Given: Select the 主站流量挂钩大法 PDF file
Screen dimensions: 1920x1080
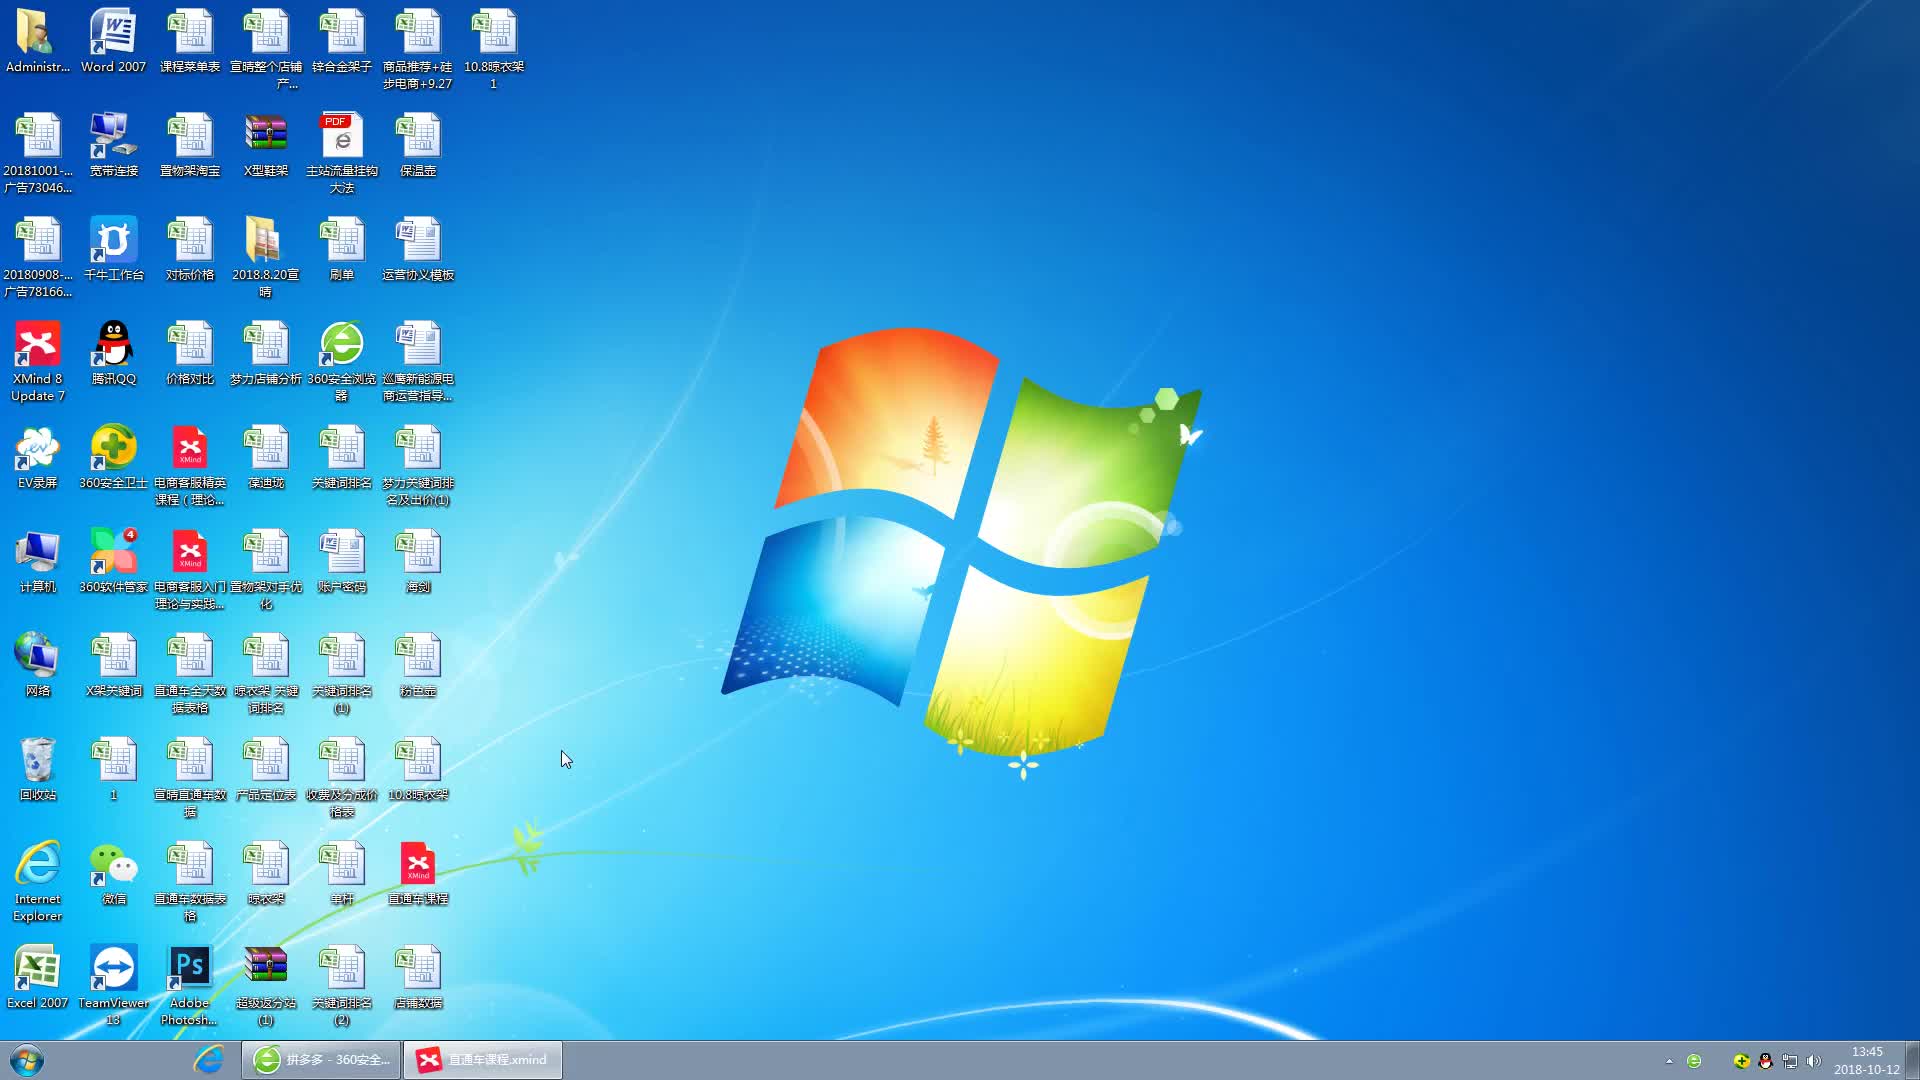Looking at the screenshot, I should tap(342, 152).
